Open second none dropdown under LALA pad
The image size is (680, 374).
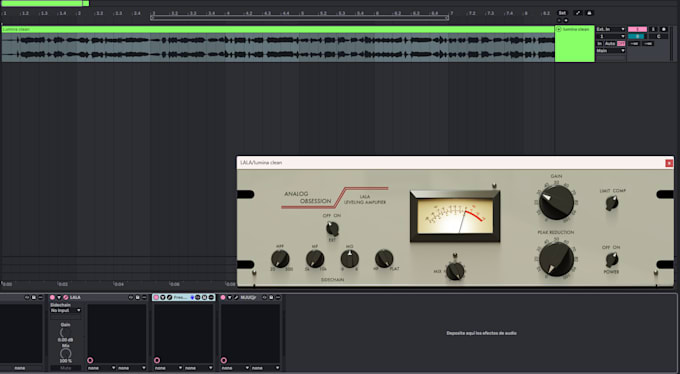coord(132,368)
